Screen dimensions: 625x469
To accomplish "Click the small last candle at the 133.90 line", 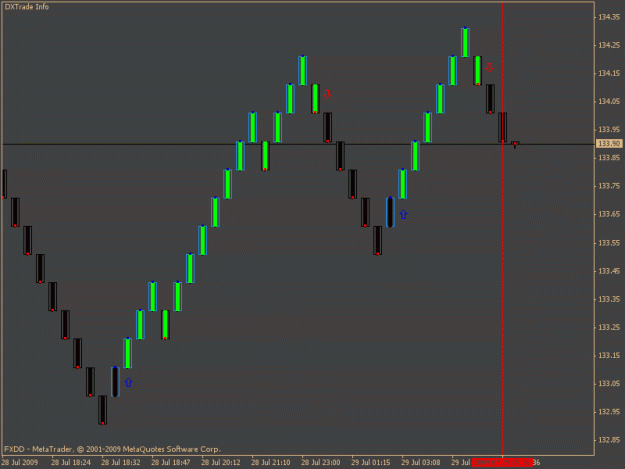I will click(x=515, y=144).
